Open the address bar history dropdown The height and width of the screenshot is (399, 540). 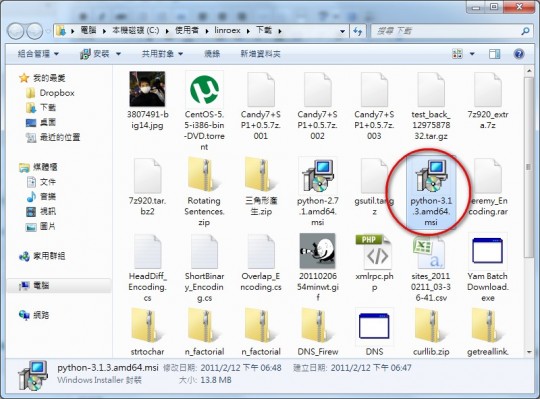(342, 31)
